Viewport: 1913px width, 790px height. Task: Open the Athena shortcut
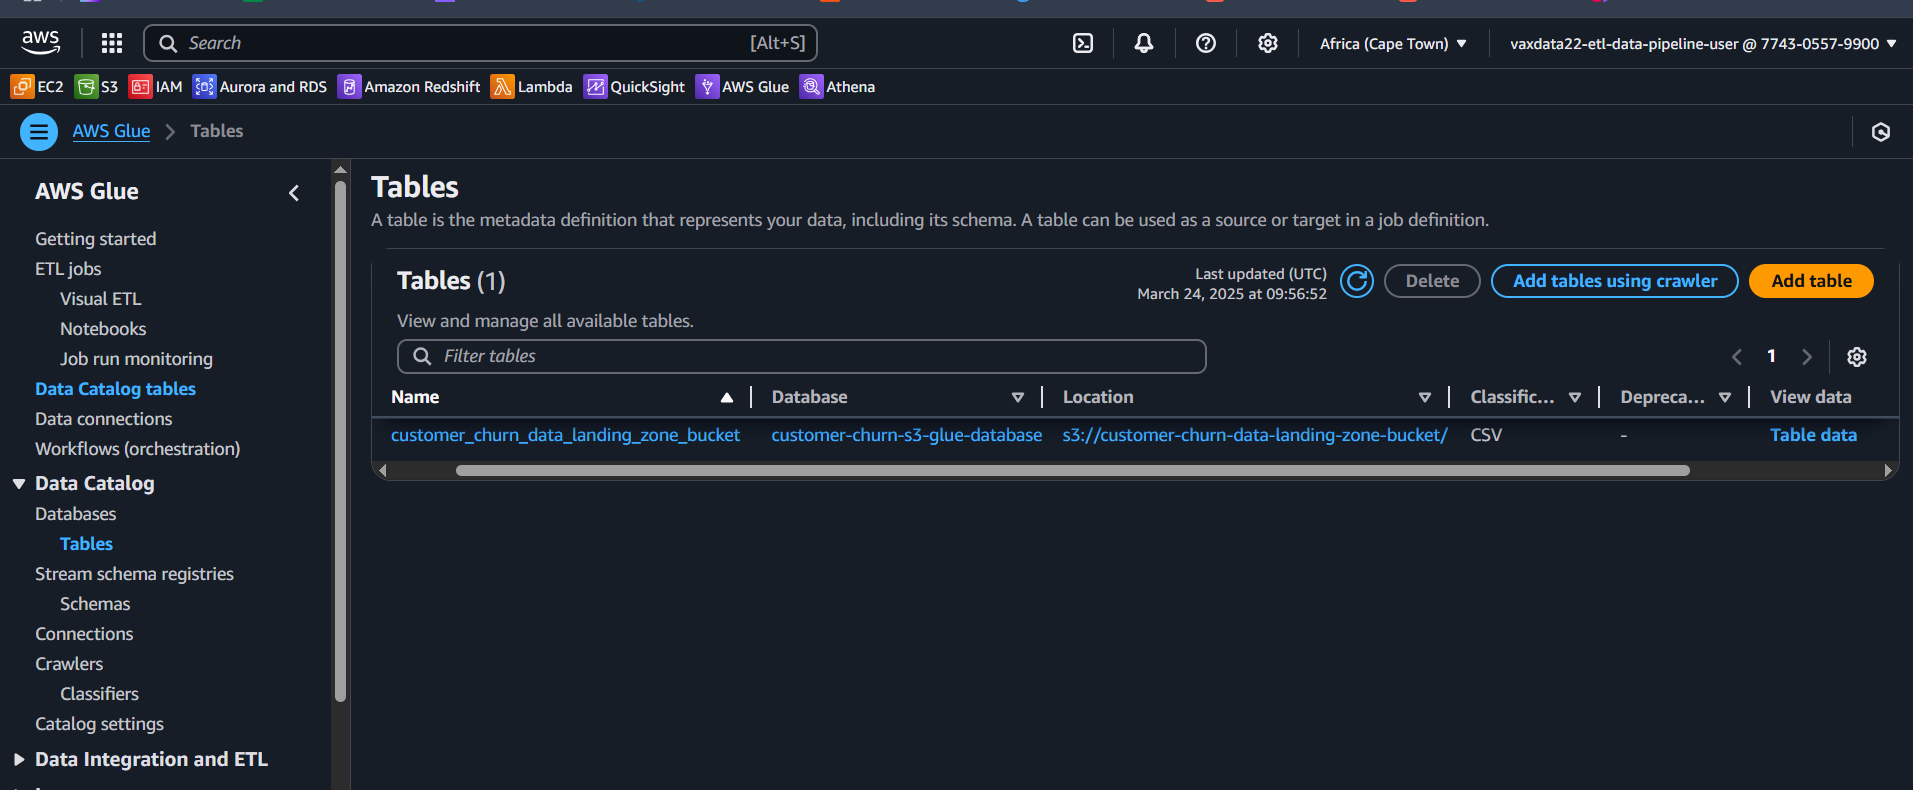838,87
